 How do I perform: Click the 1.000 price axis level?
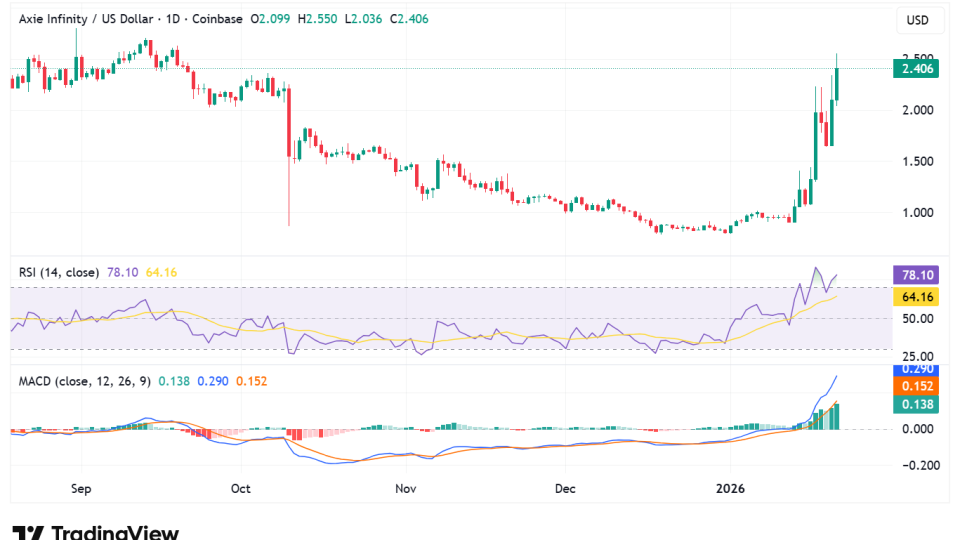(917, 213)
